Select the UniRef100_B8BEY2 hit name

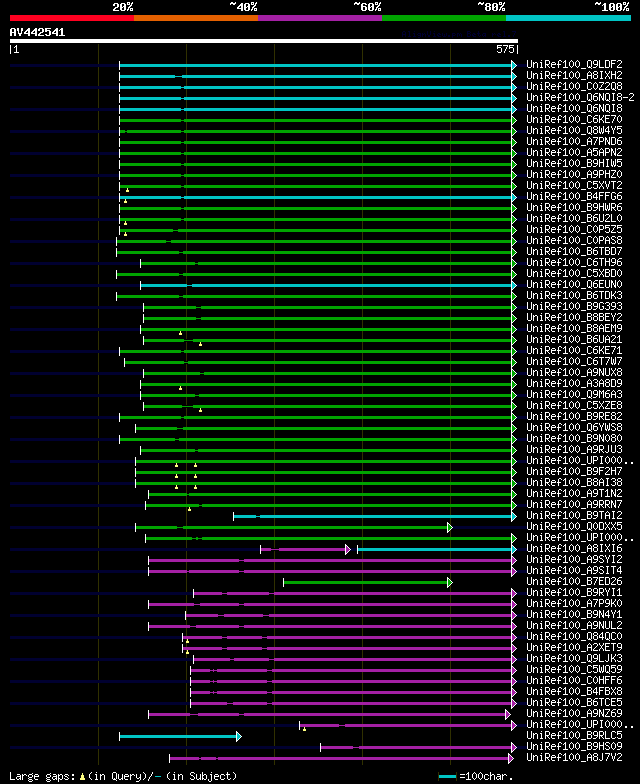pyautogui.click(x=574, y=318)
